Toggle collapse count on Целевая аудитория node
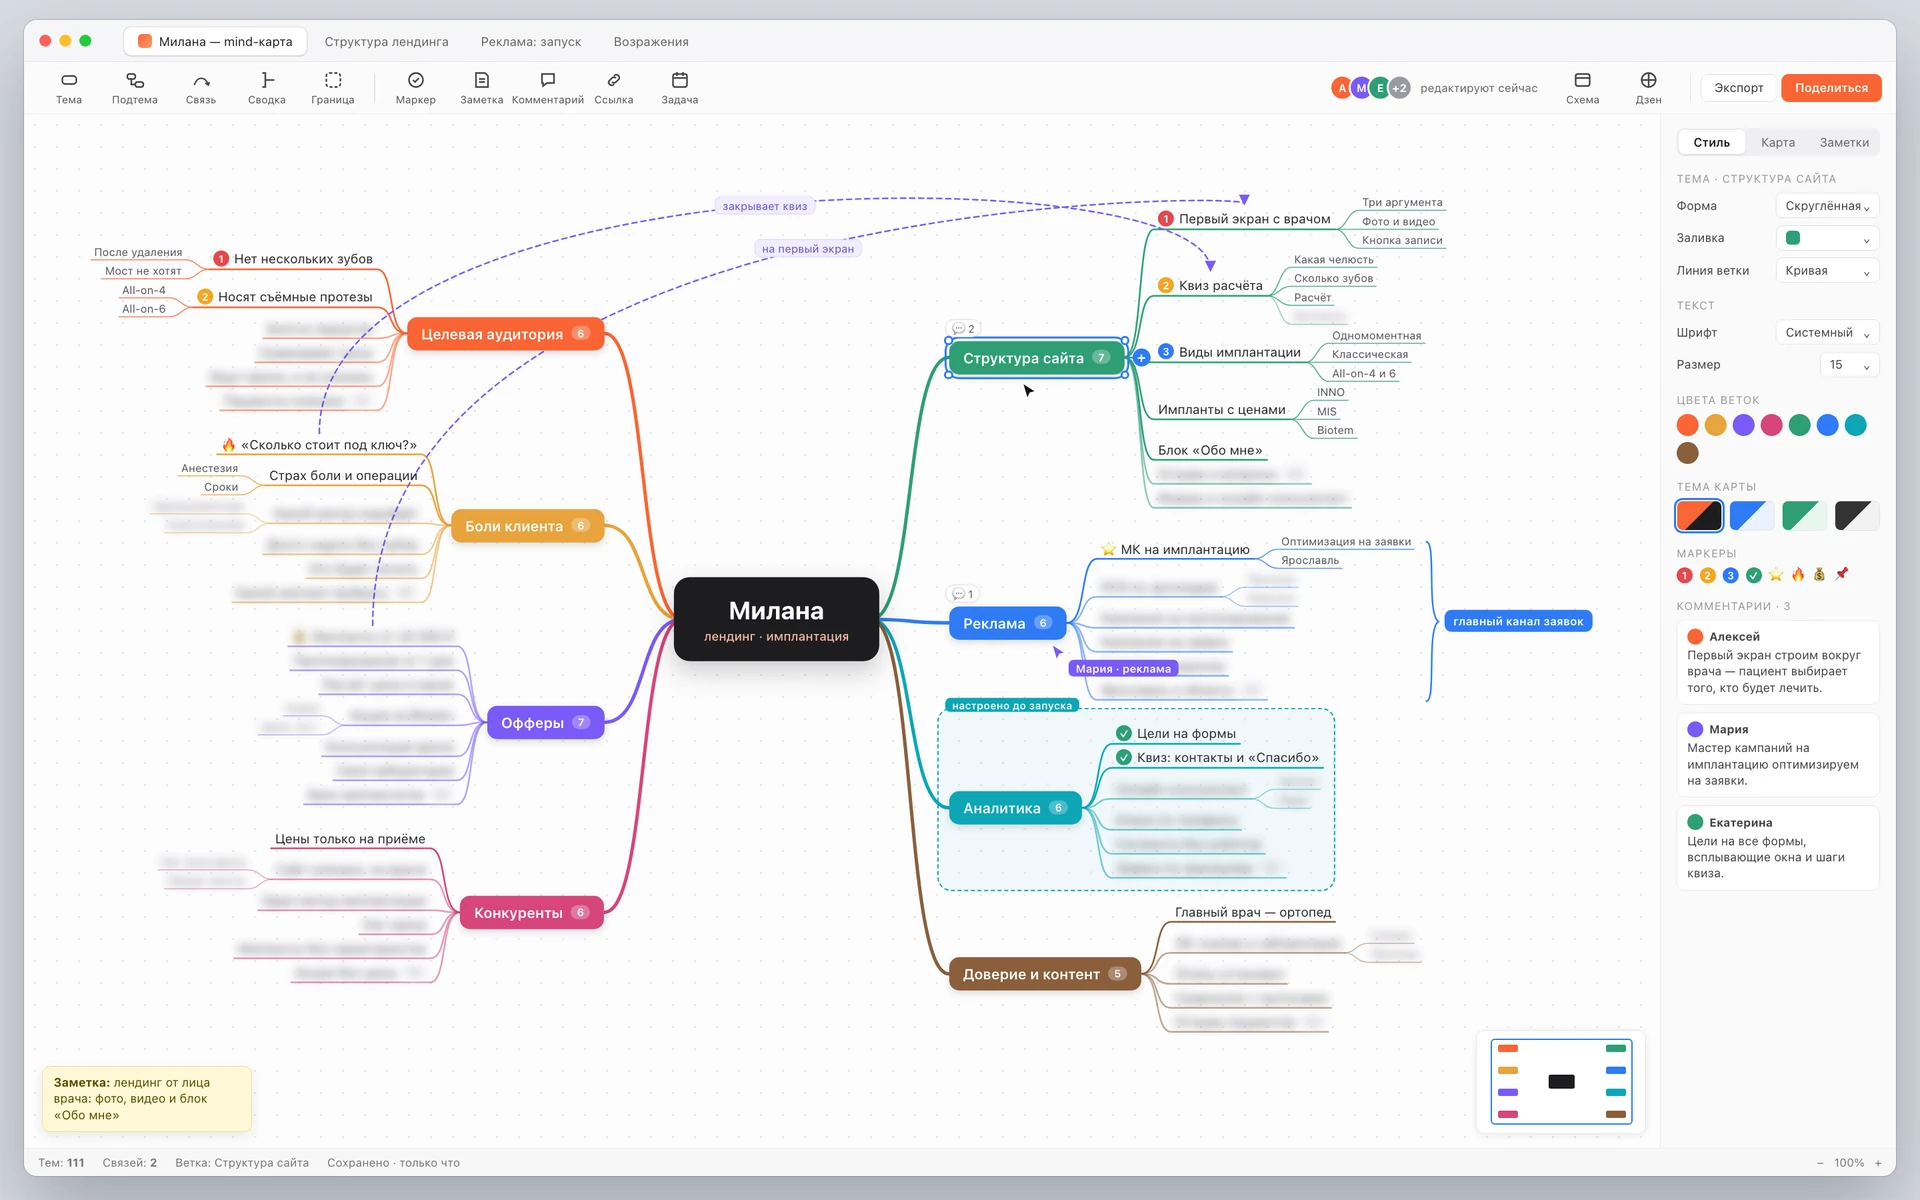 [580, 334]
